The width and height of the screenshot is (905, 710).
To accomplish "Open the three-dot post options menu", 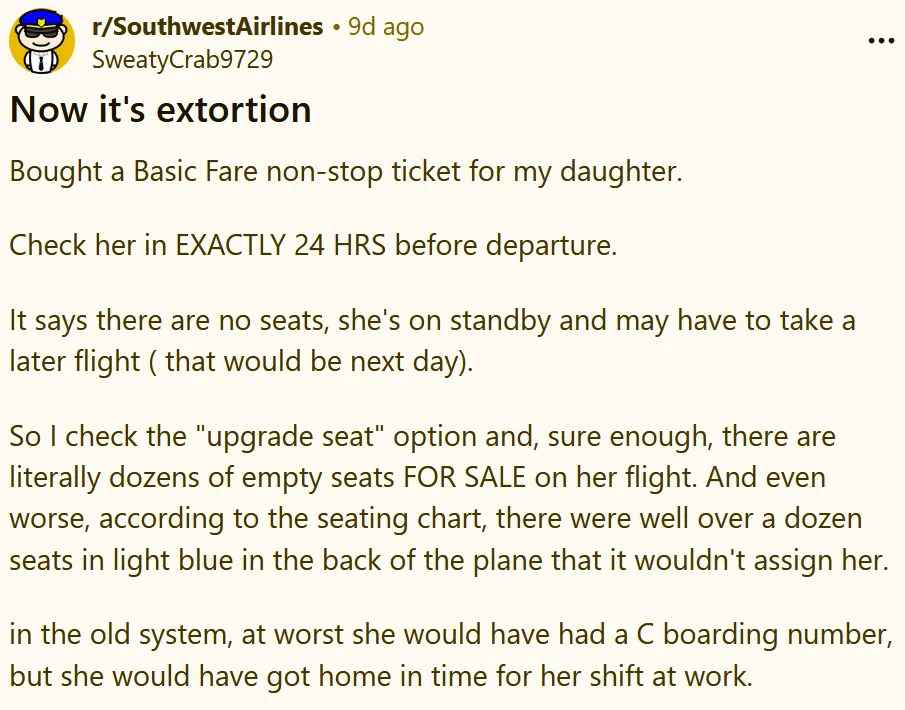I will 881,41.
